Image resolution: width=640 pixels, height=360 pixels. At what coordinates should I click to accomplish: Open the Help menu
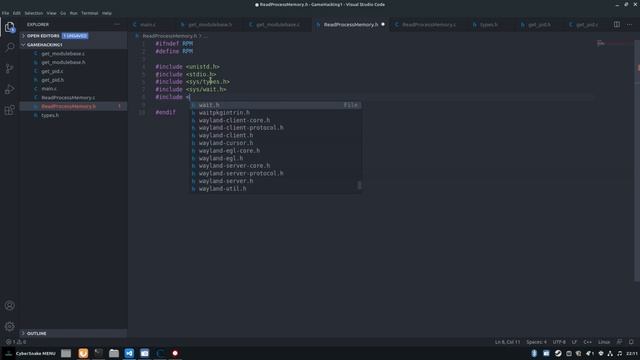click(107, 13)
